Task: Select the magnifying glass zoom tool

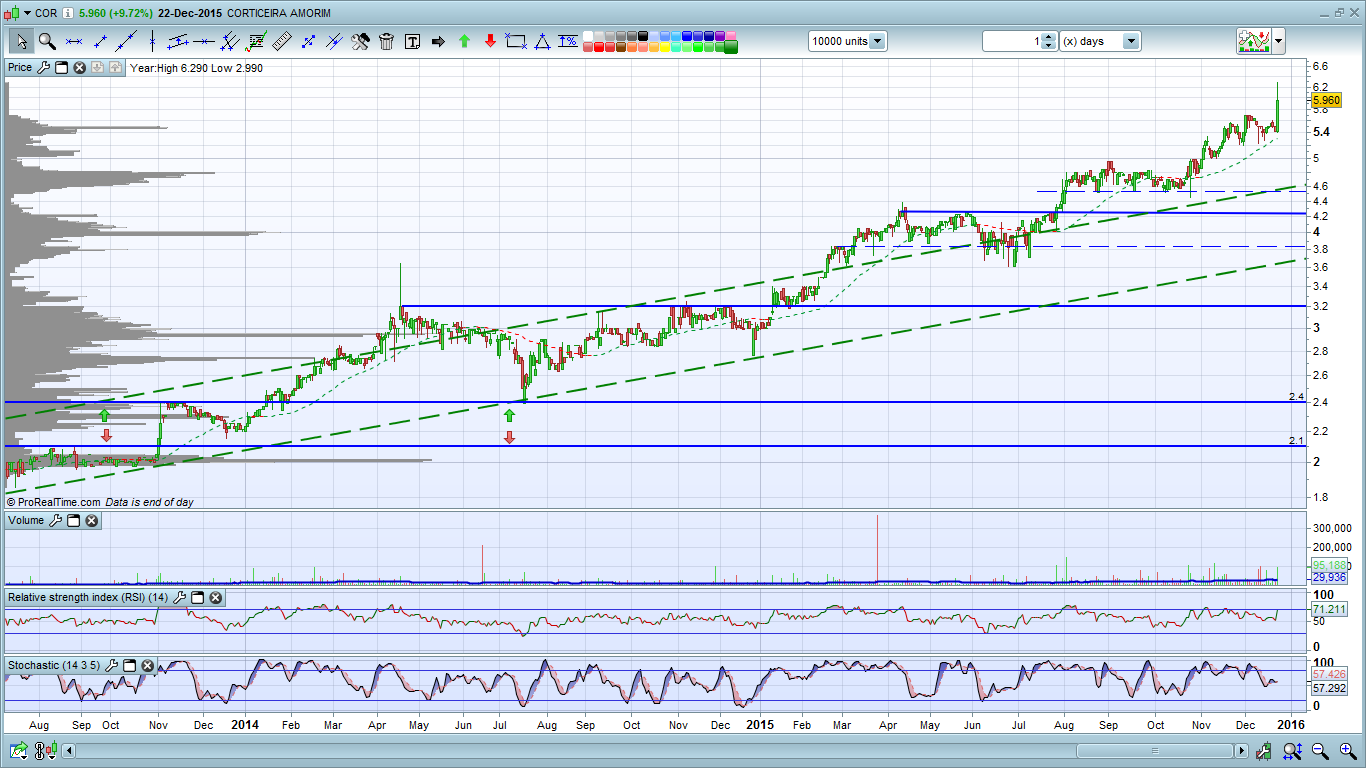Action: click(46, 41)
